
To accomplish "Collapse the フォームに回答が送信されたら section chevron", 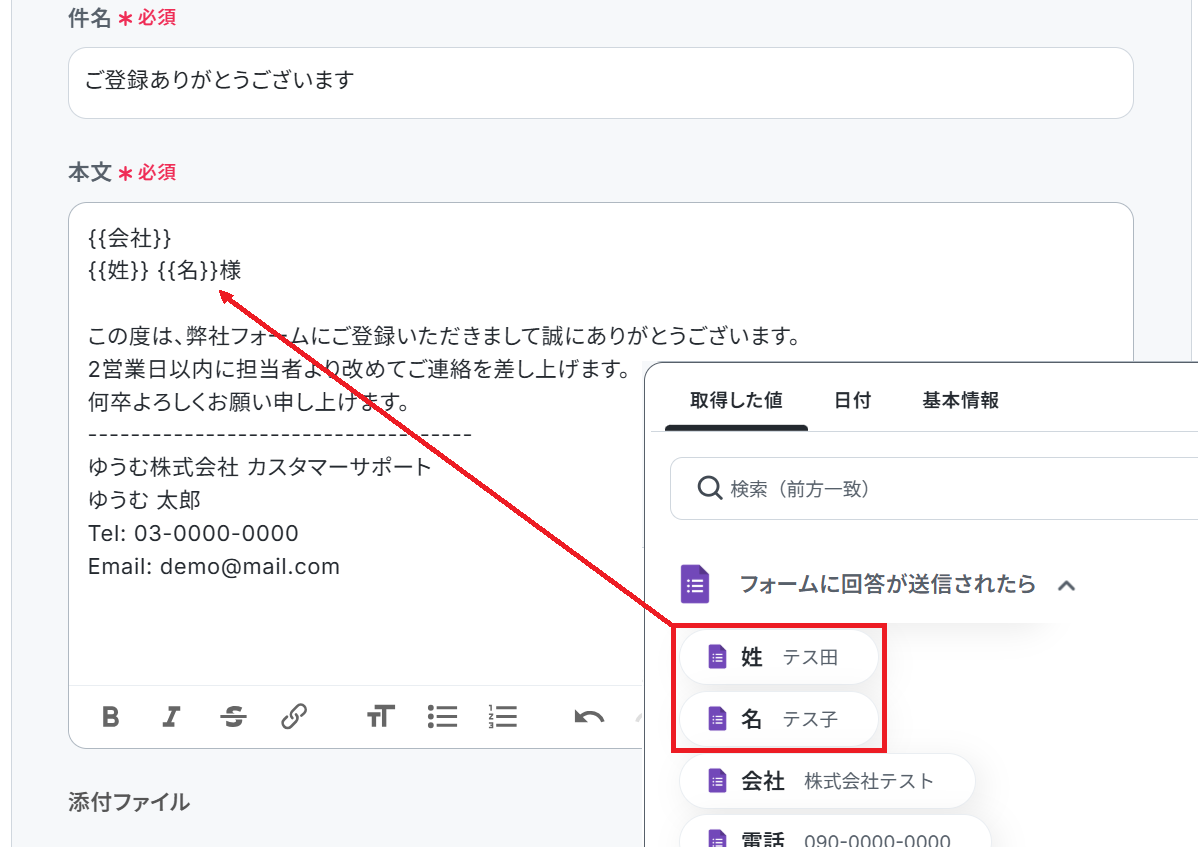I will click(x=1066, y=585).
